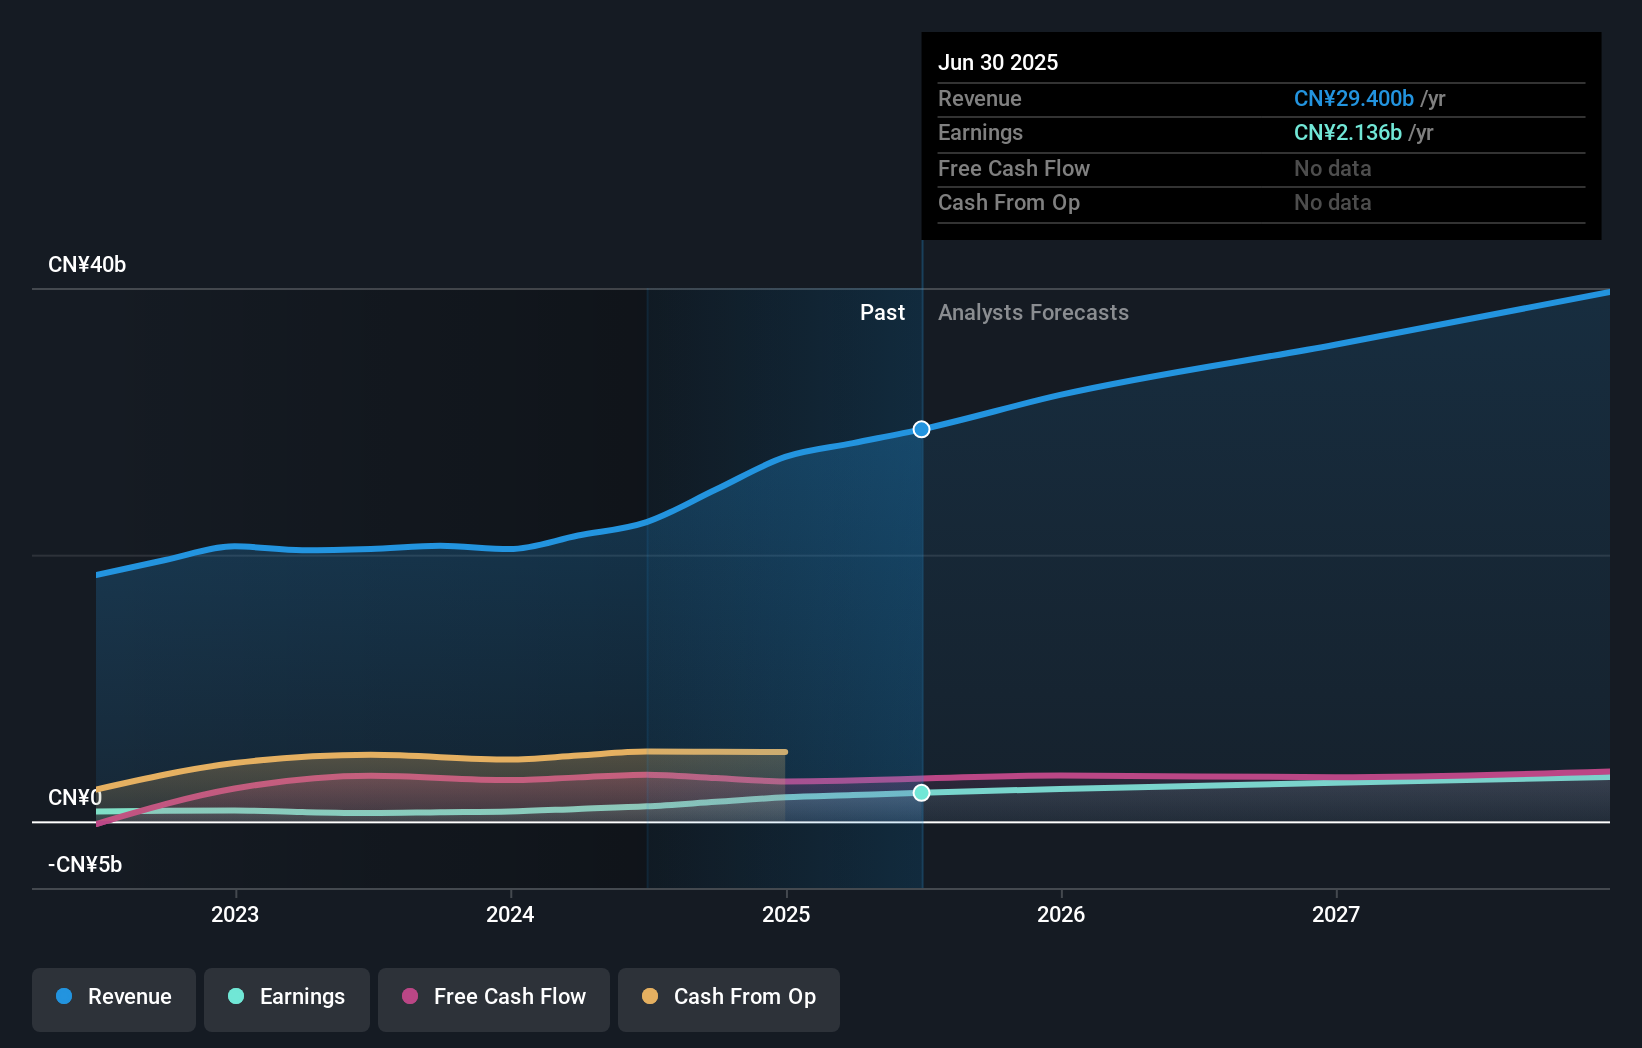The image size is (1642, 1048).
Task: Click the Revenue row label in the tooltip
Action: (x=980, y=99)
